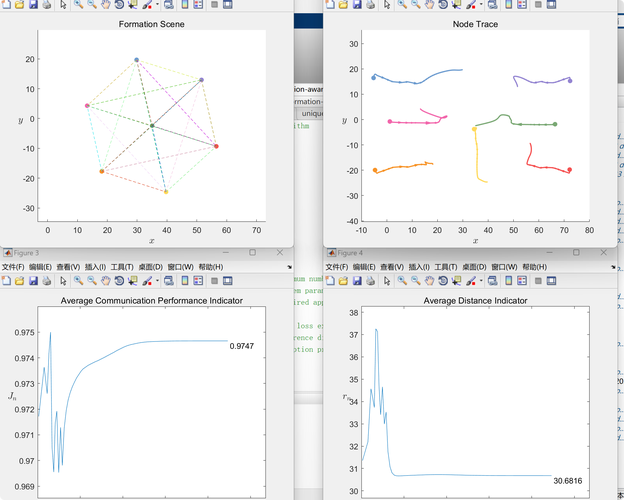Toggle Pan hand tool in Figure 4 toolbar
This screenshot has height=500, width=624.
(x=429, y=282)
